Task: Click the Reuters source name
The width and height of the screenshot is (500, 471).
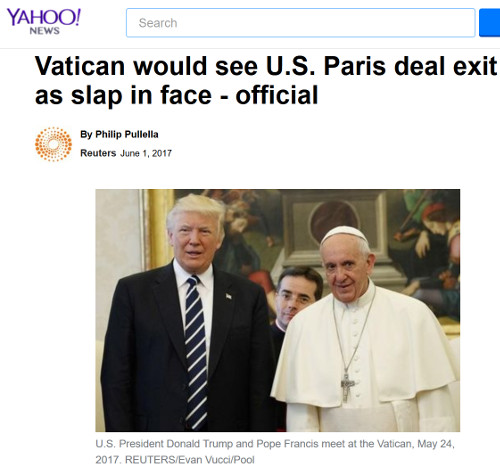Action: (x=98, y=153)
